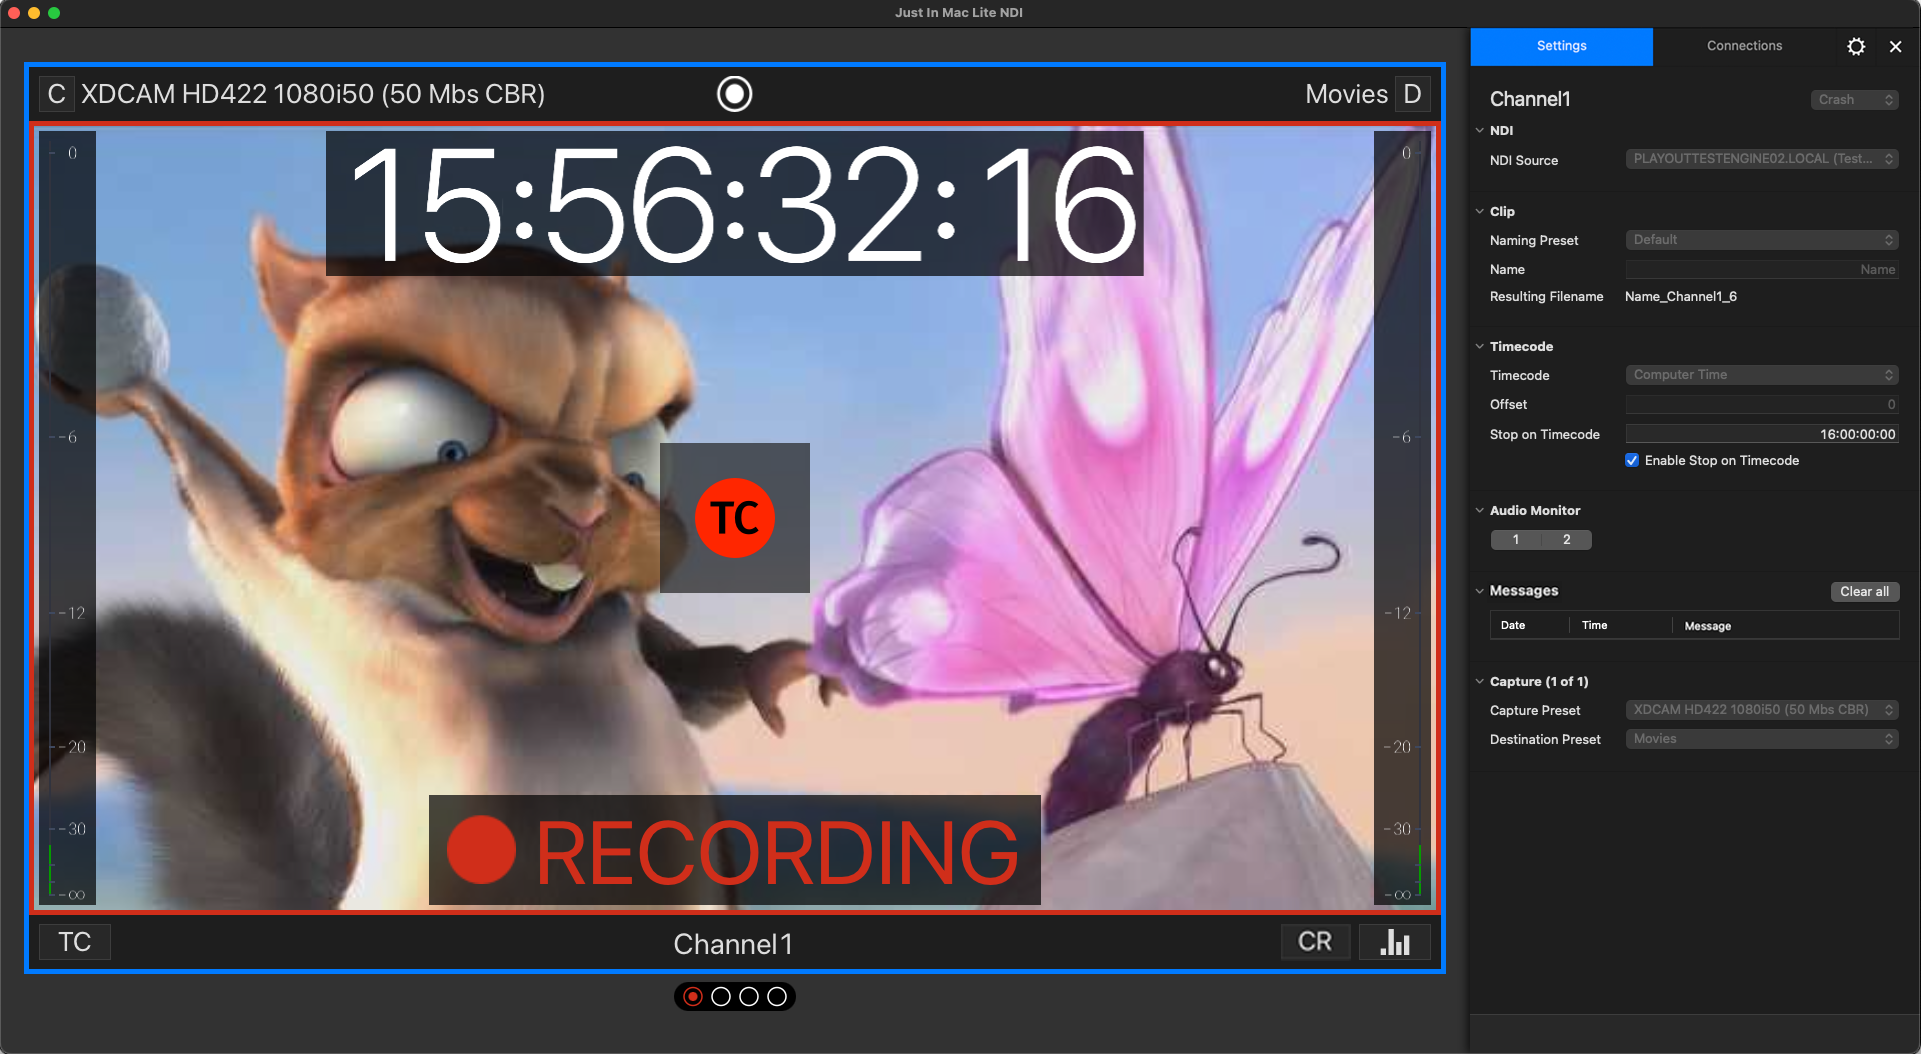Click the right audio level meter
Viewport: 1921px width, 1054px height.
click(1402, 518)
